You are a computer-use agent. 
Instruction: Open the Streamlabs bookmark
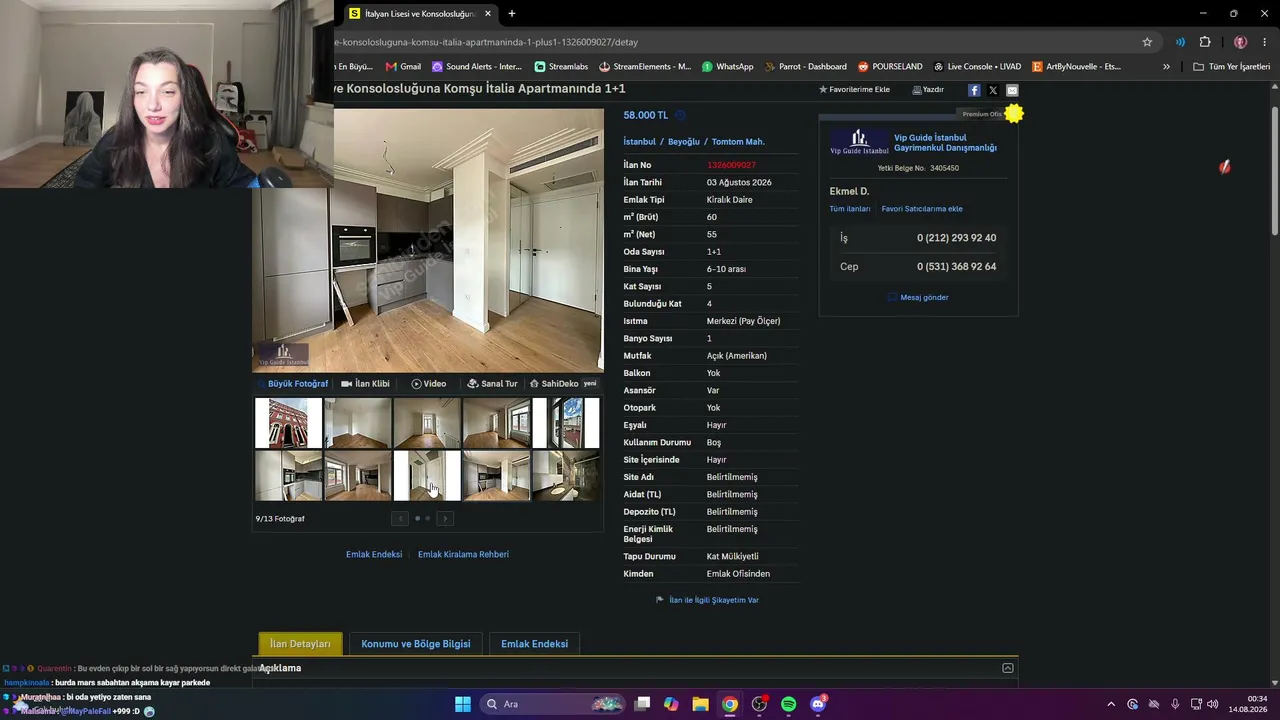click(561, 67)
